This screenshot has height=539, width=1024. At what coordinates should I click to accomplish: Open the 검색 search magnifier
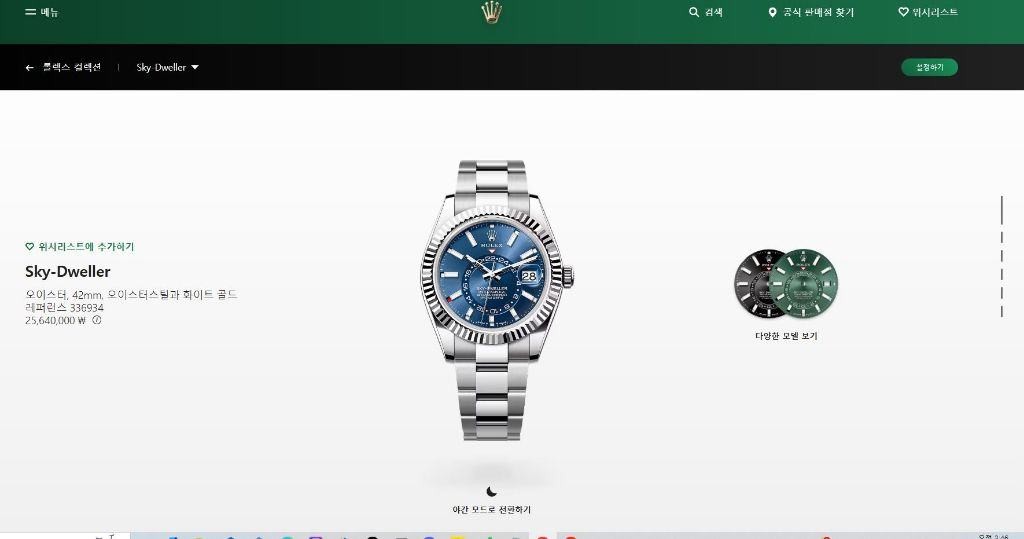(x=705, y=12)
